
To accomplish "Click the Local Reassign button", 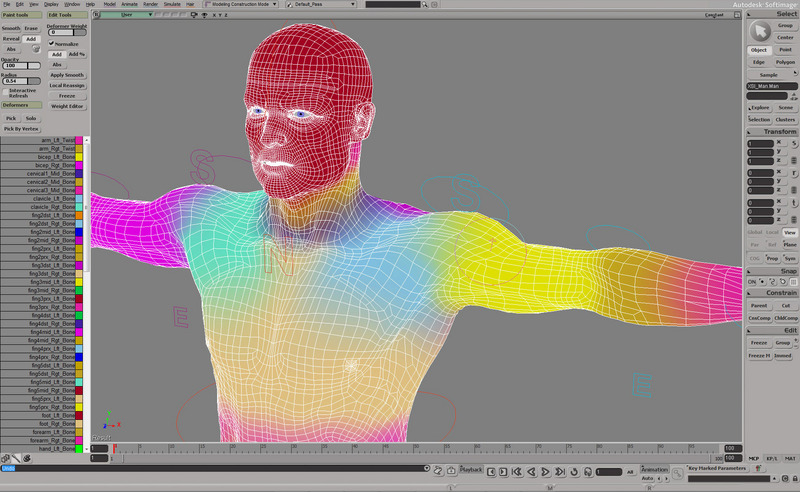I will point(67,86).
